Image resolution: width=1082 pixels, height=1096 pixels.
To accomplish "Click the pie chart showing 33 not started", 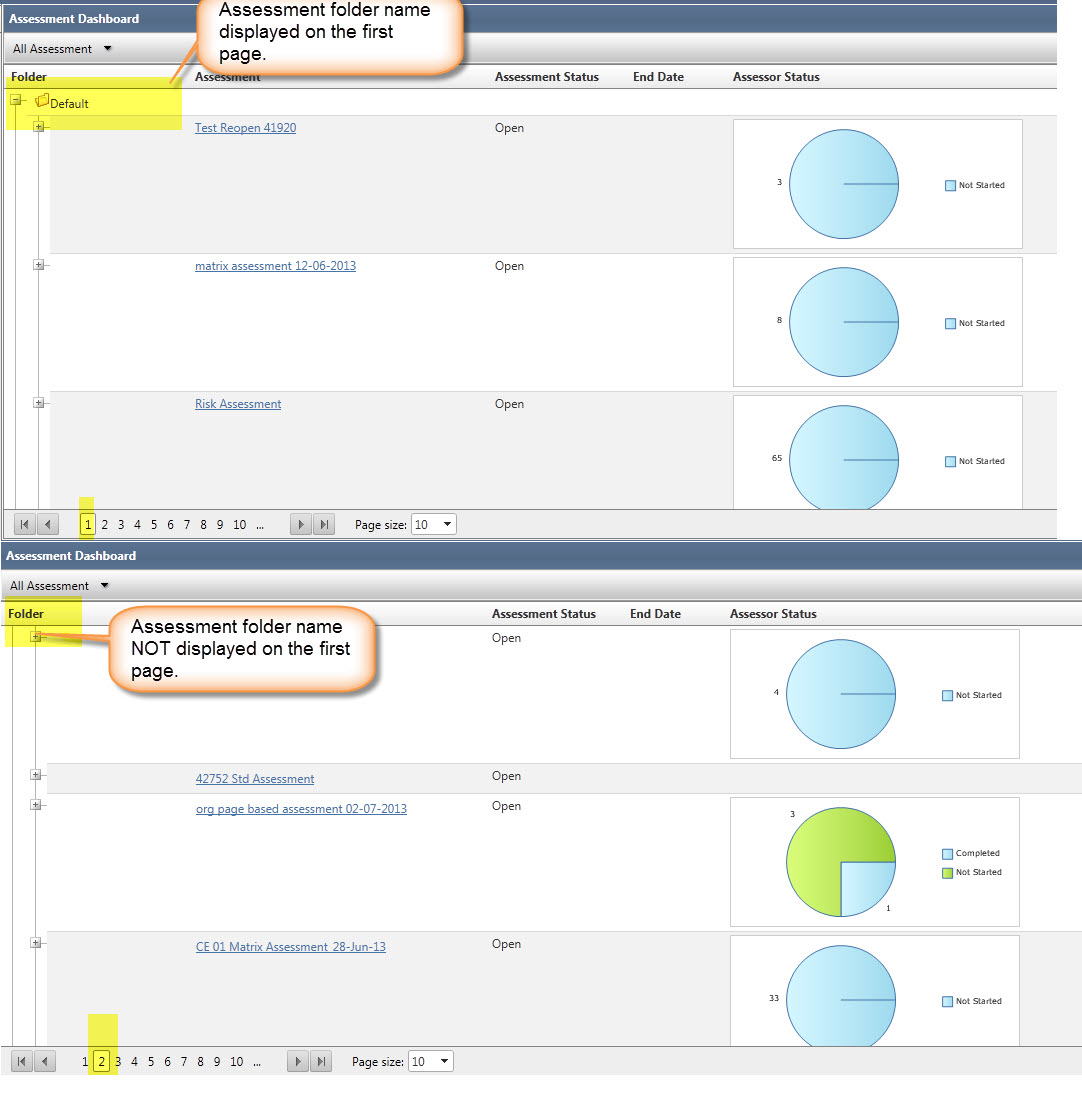I will 841,996.
